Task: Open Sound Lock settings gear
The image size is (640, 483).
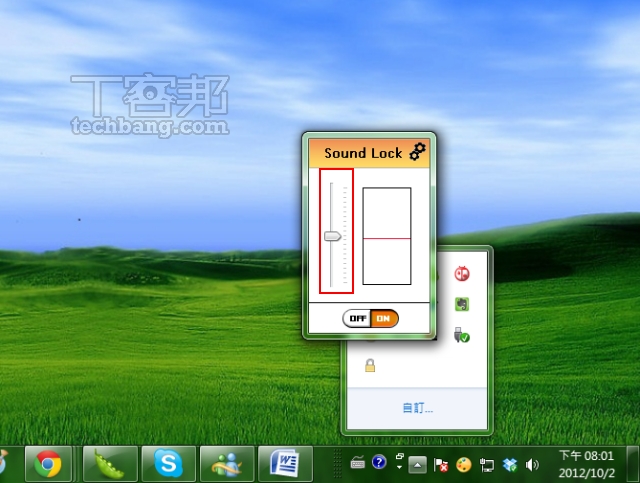Action: (417, 152)
